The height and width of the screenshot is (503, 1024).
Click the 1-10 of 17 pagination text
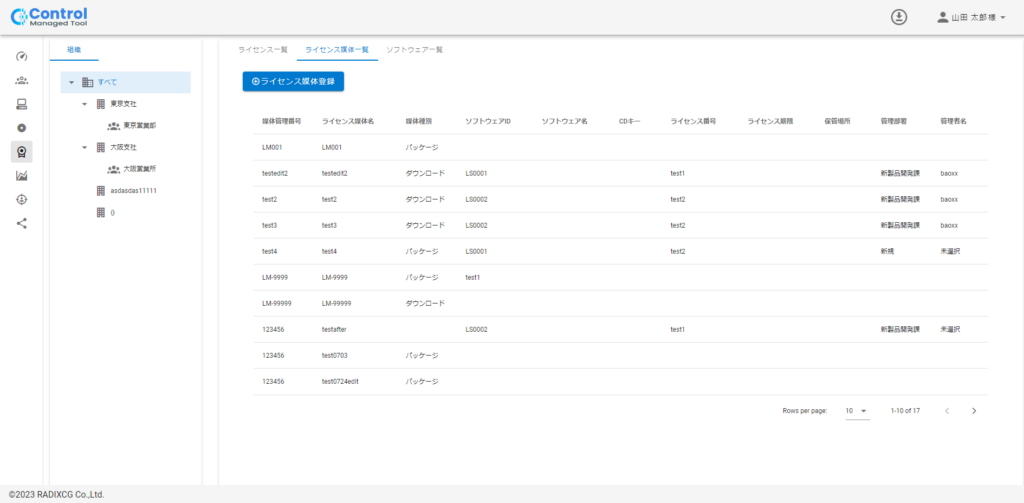(906, 411)
